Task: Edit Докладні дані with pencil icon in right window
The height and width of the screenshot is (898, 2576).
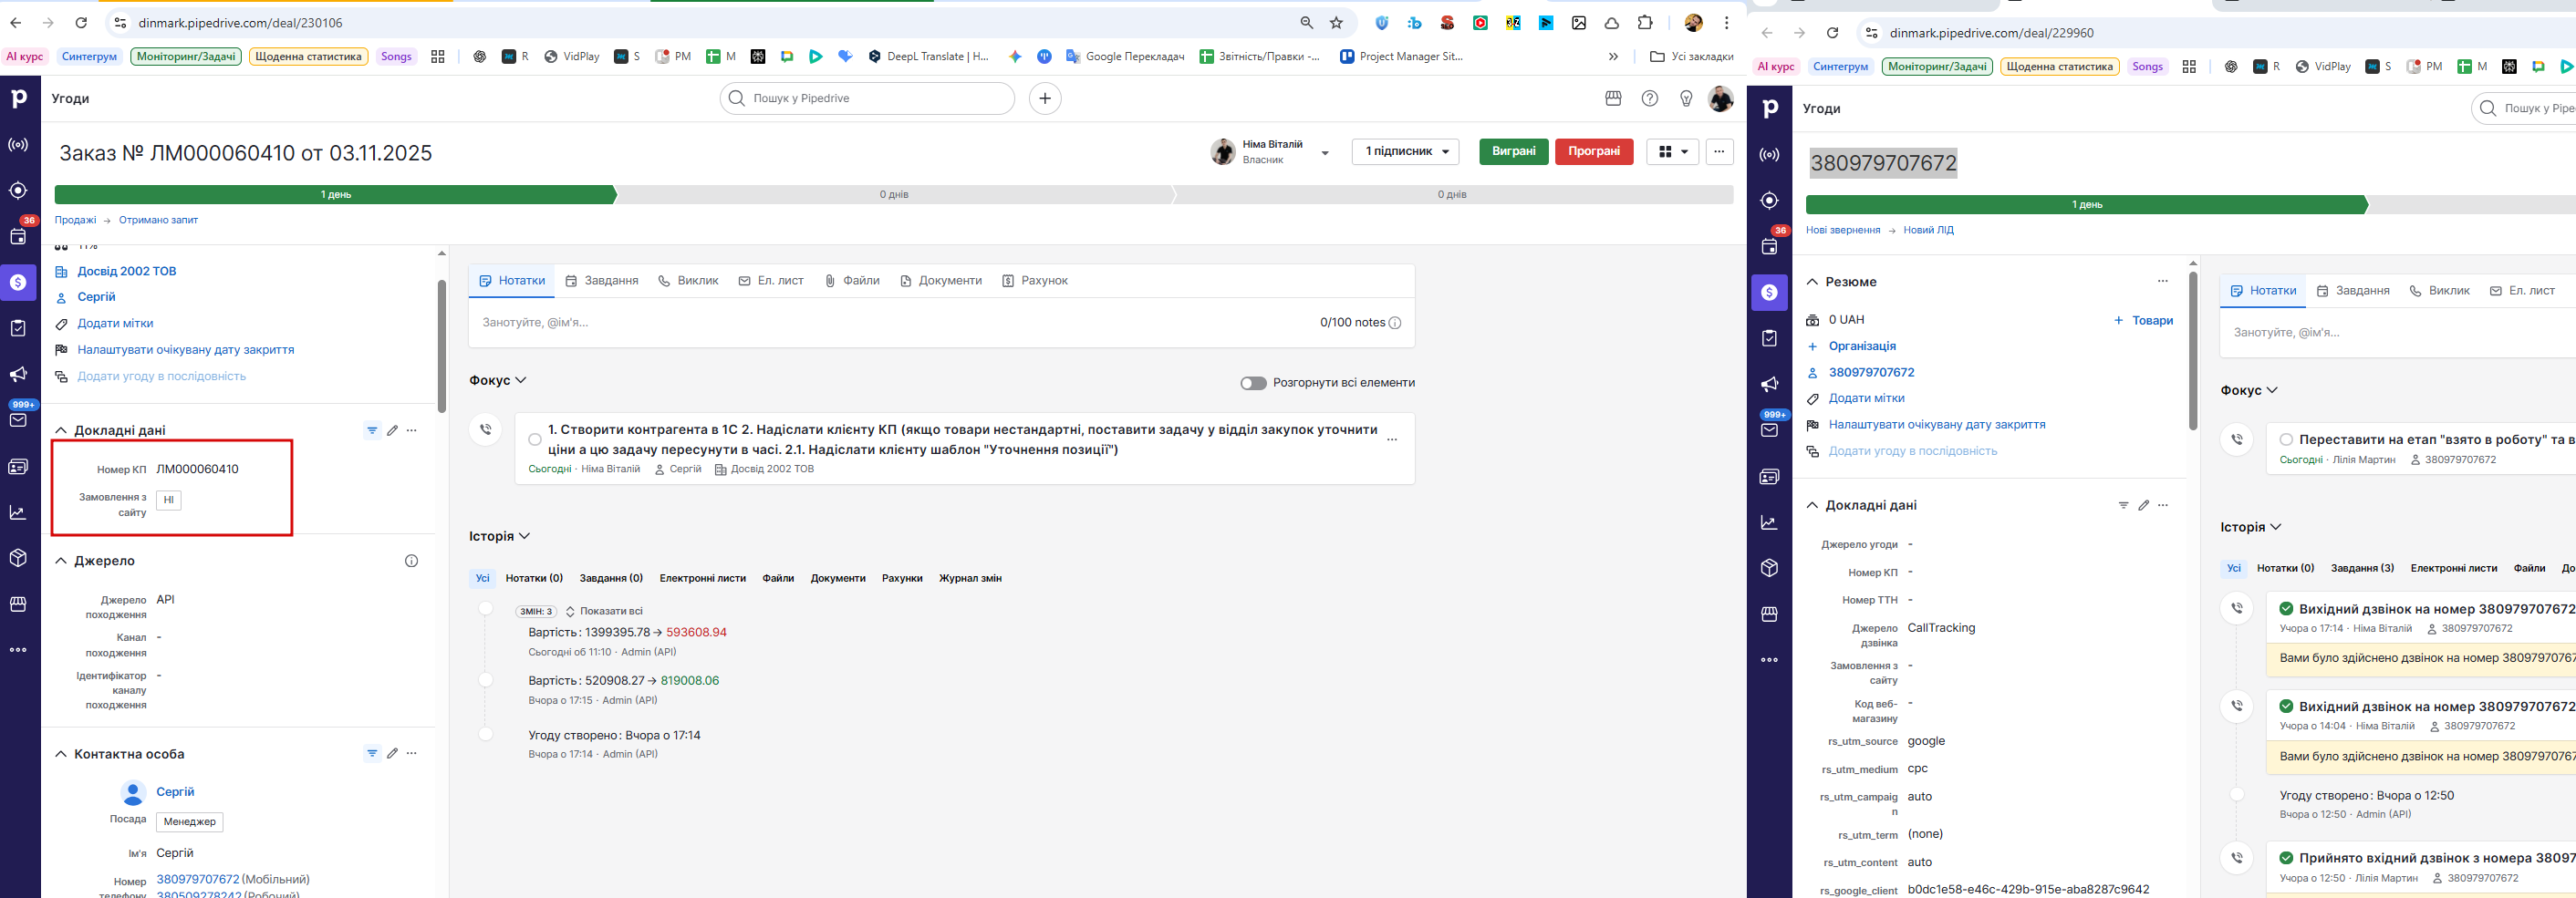Action: pyautogui.click(x=2143, y=505)
